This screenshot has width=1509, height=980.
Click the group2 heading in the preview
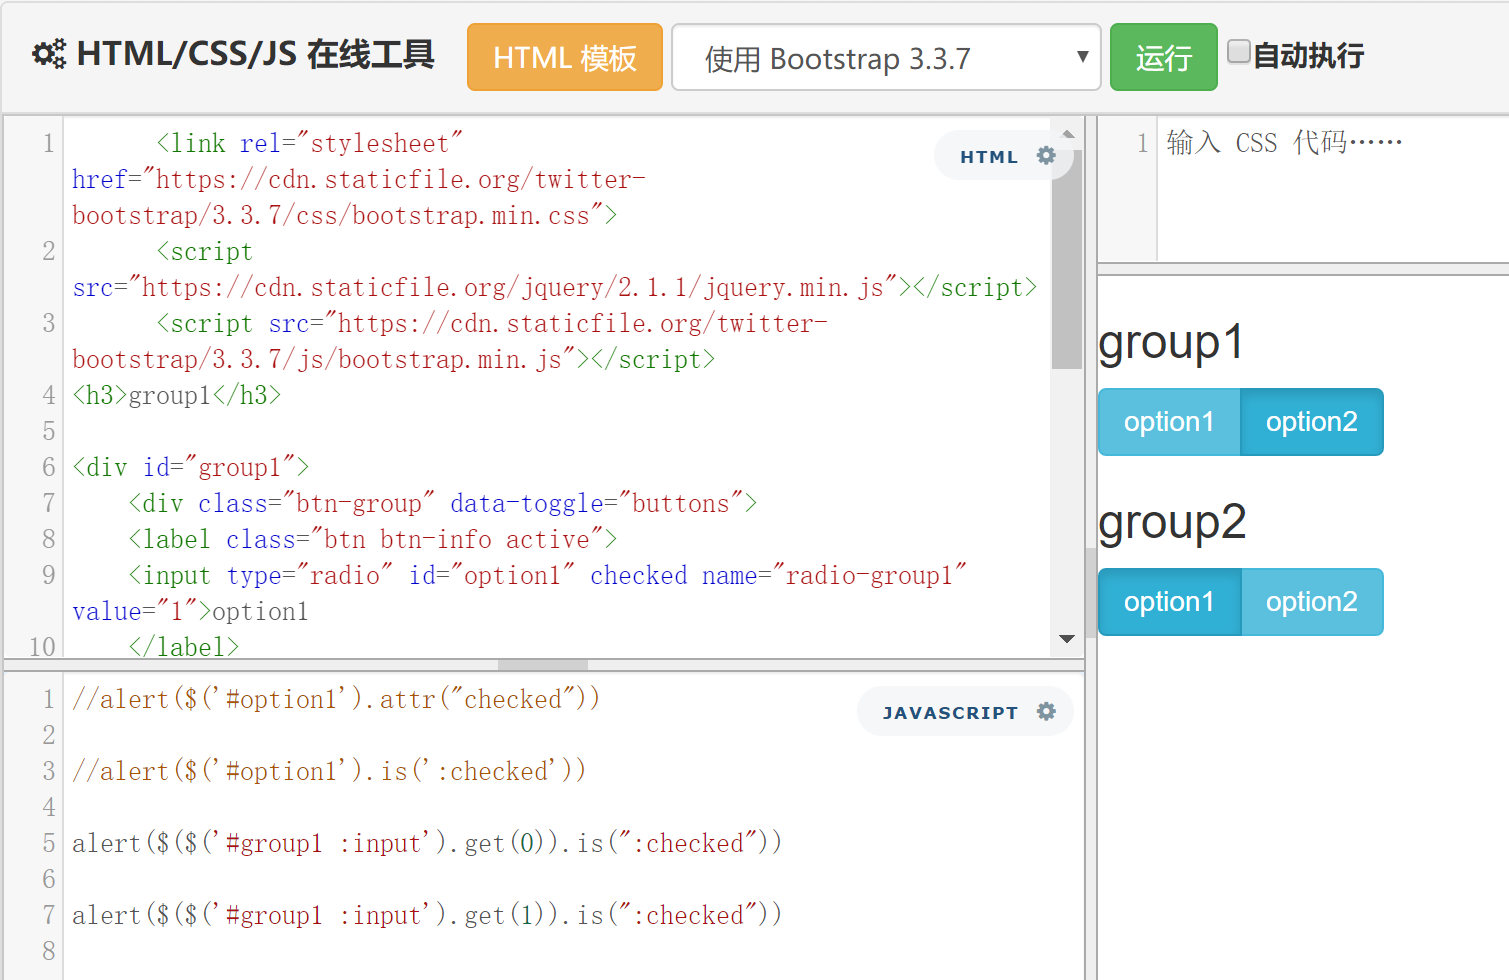[1172, 522]
